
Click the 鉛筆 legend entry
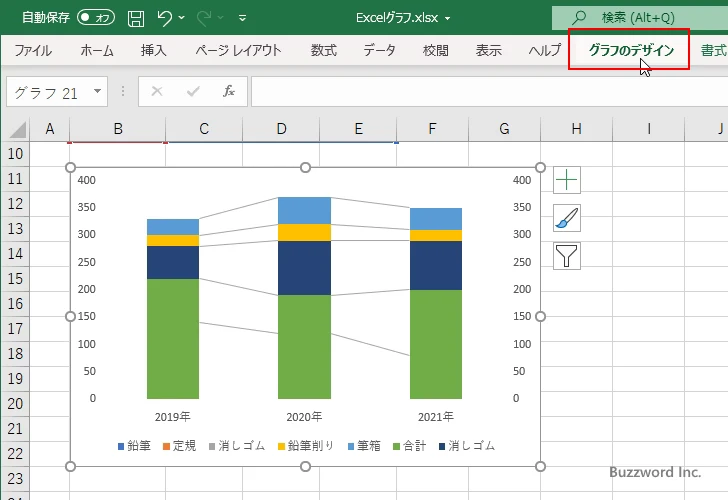[135, 446]
